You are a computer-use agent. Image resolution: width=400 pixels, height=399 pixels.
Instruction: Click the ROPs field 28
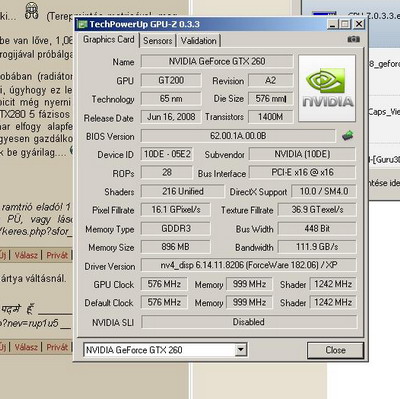click(167, 172)
